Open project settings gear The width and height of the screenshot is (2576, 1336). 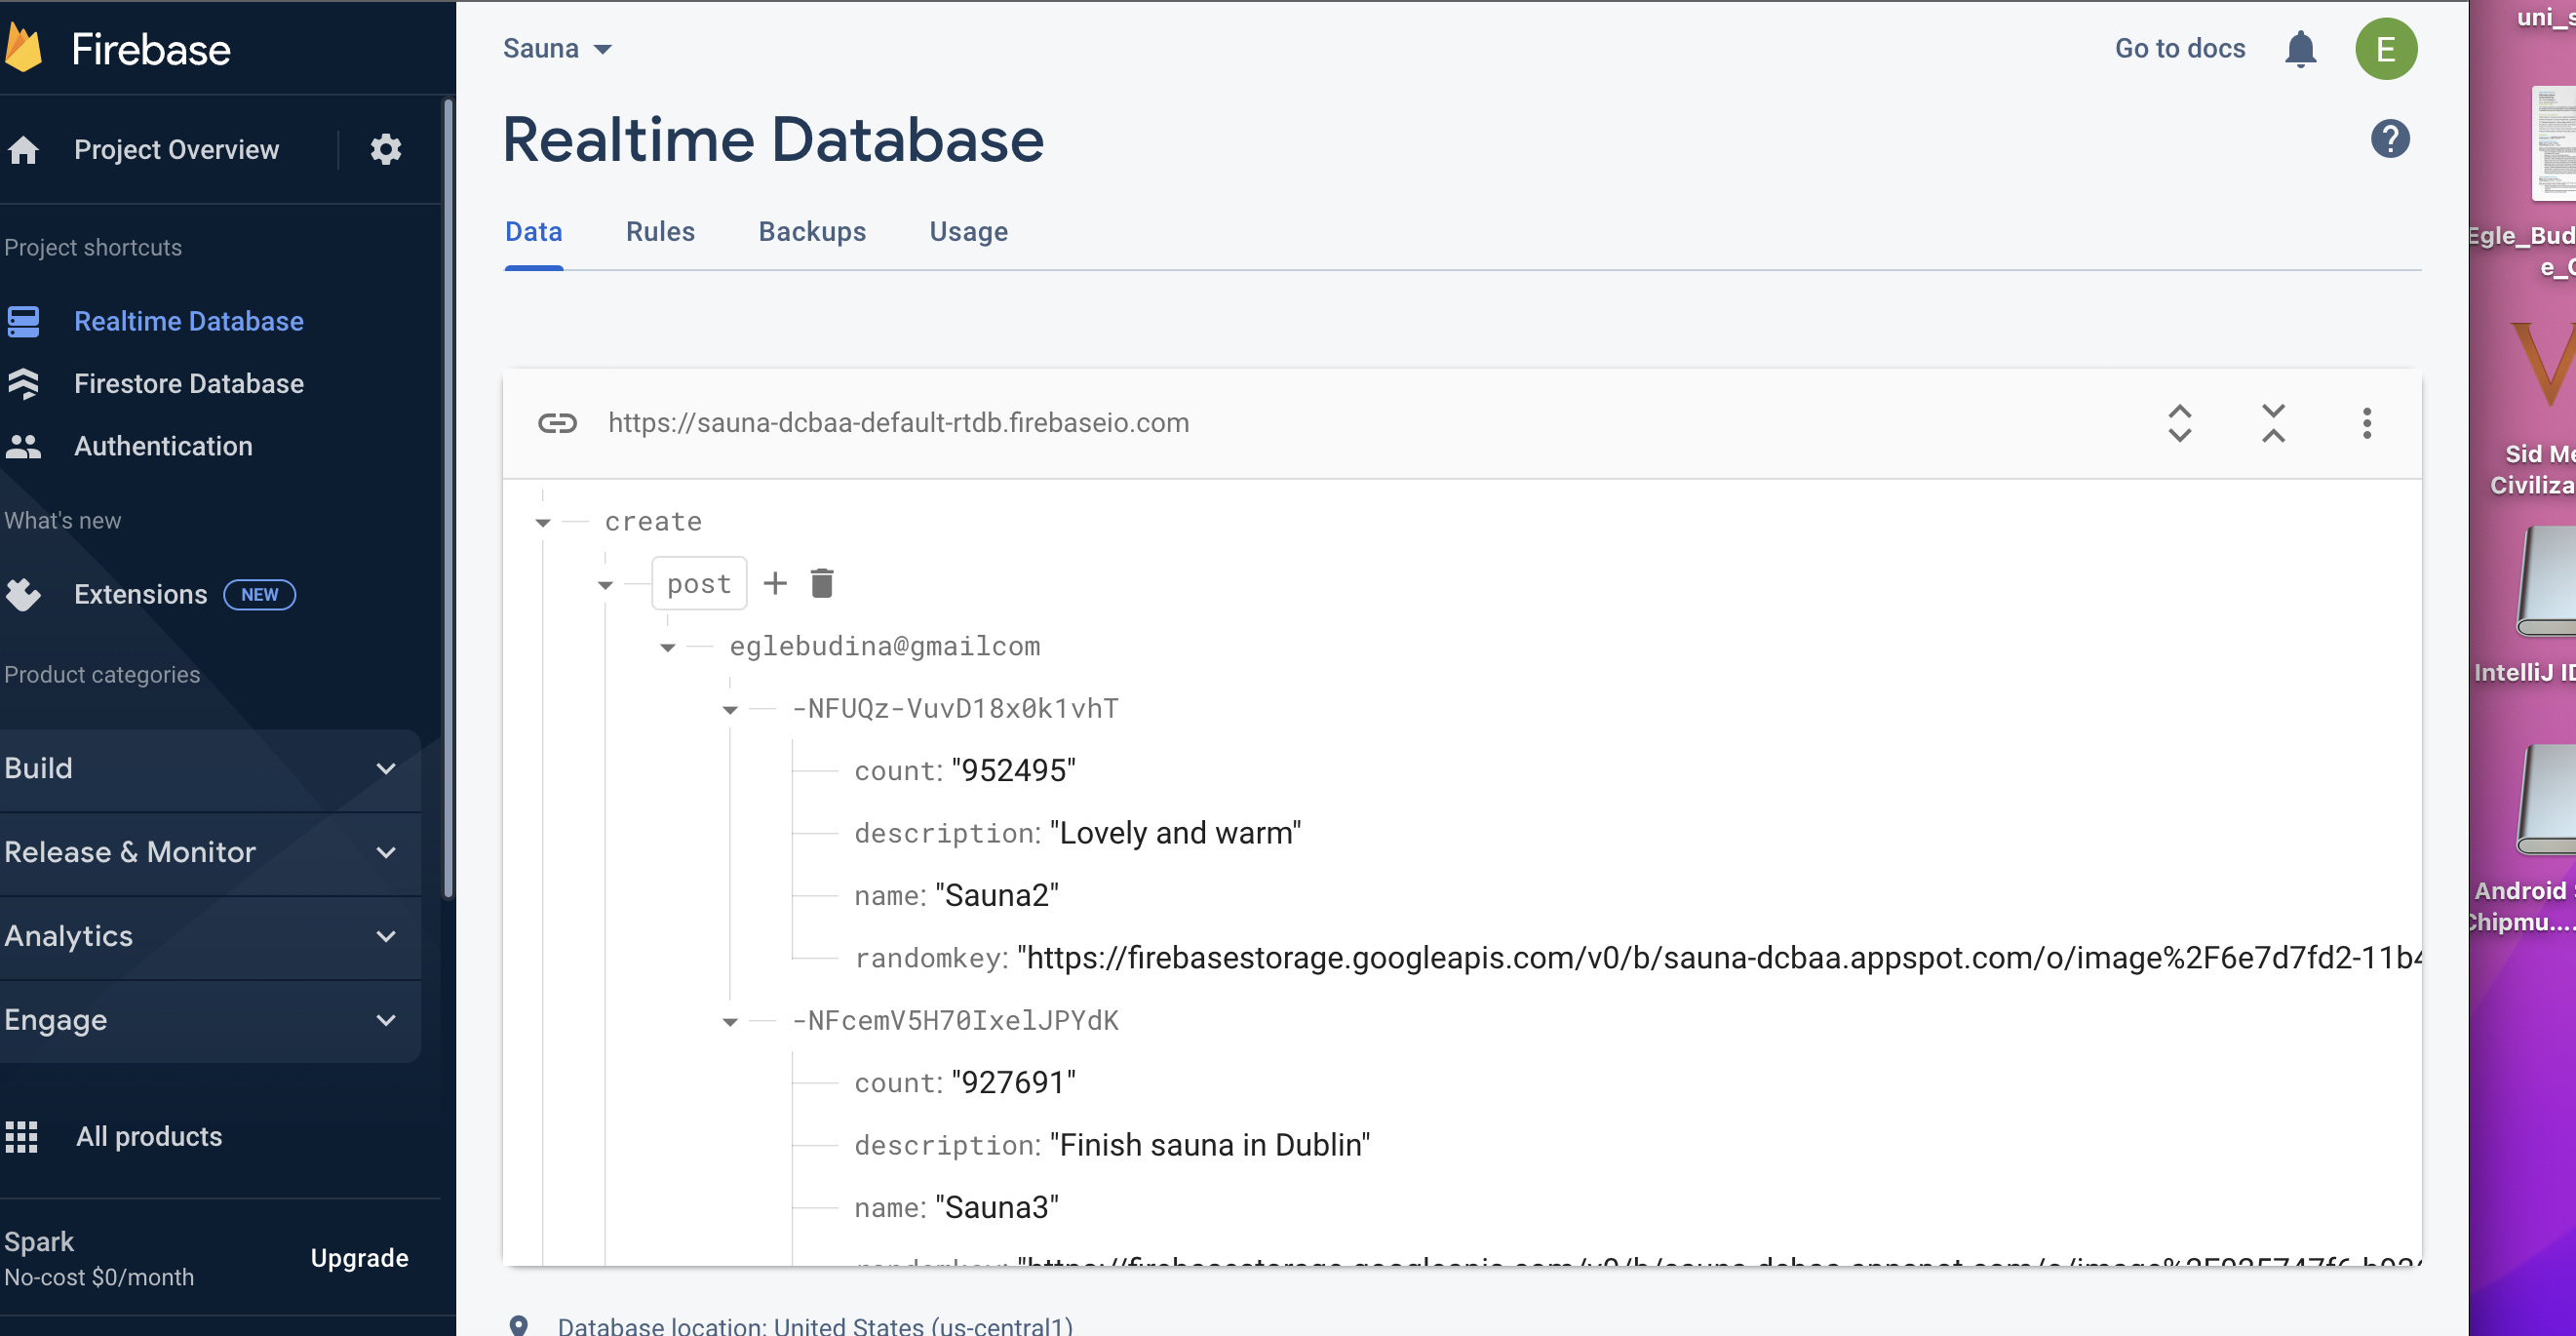(386, 149)
